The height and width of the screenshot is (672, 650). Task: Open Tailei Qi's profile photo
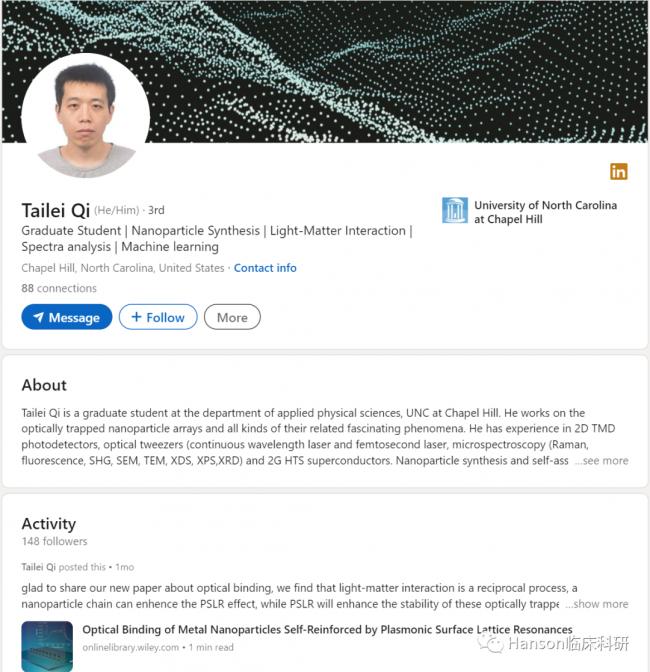point(86,117)
